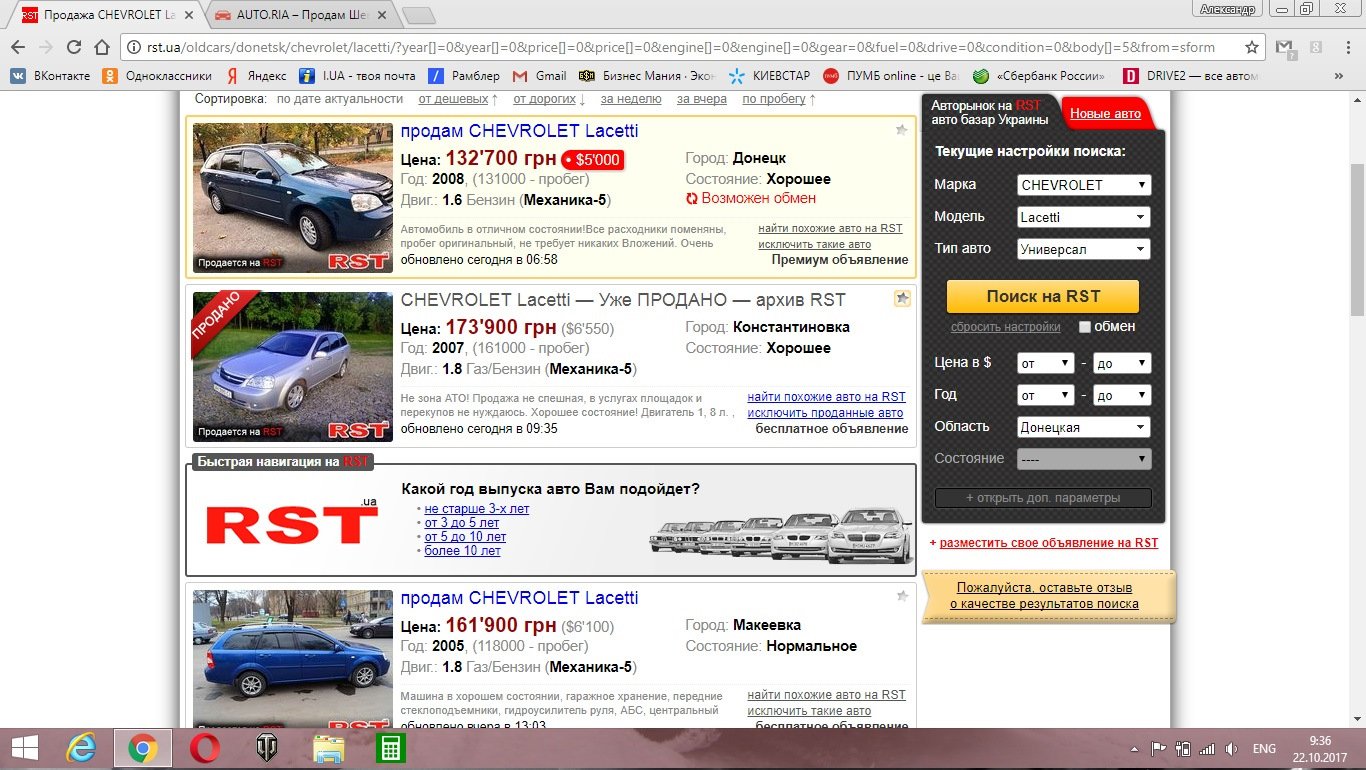
Task: Reload the page with the refresh icon
Action: coord(73,47)
